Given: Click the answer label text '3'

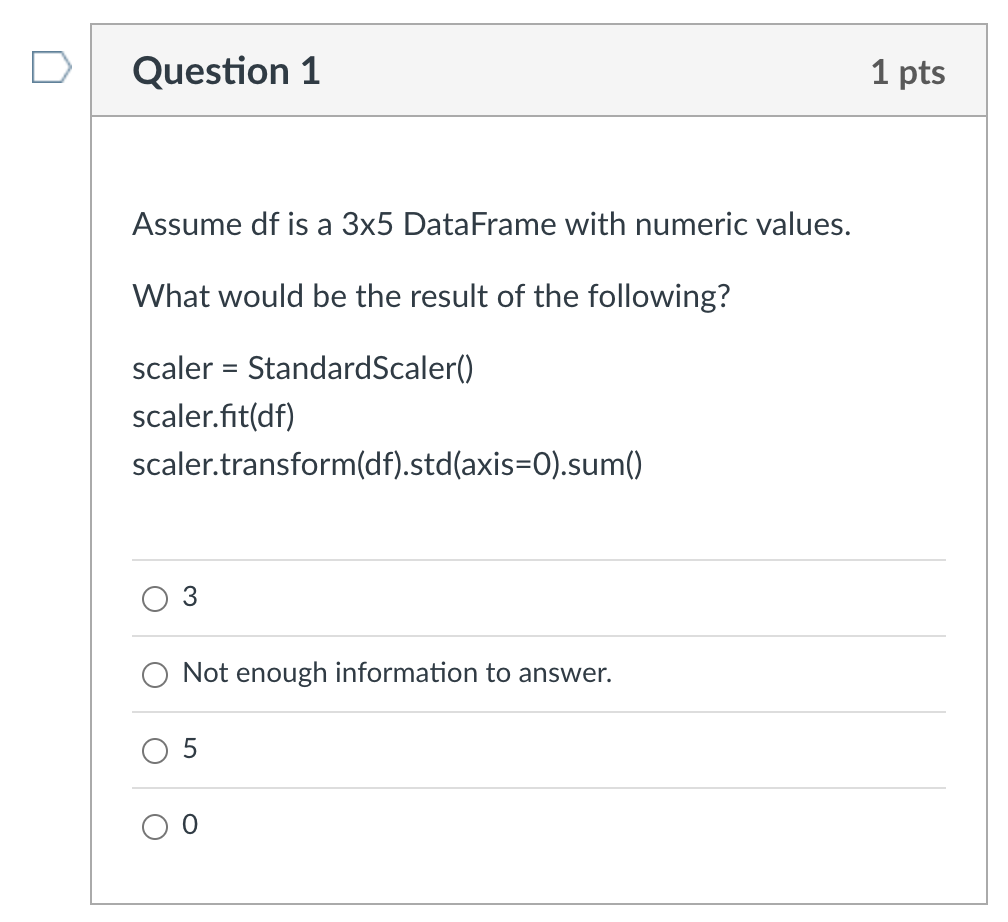Looking at the screenshot, I should pyautogui.click(x=190, y=597).
